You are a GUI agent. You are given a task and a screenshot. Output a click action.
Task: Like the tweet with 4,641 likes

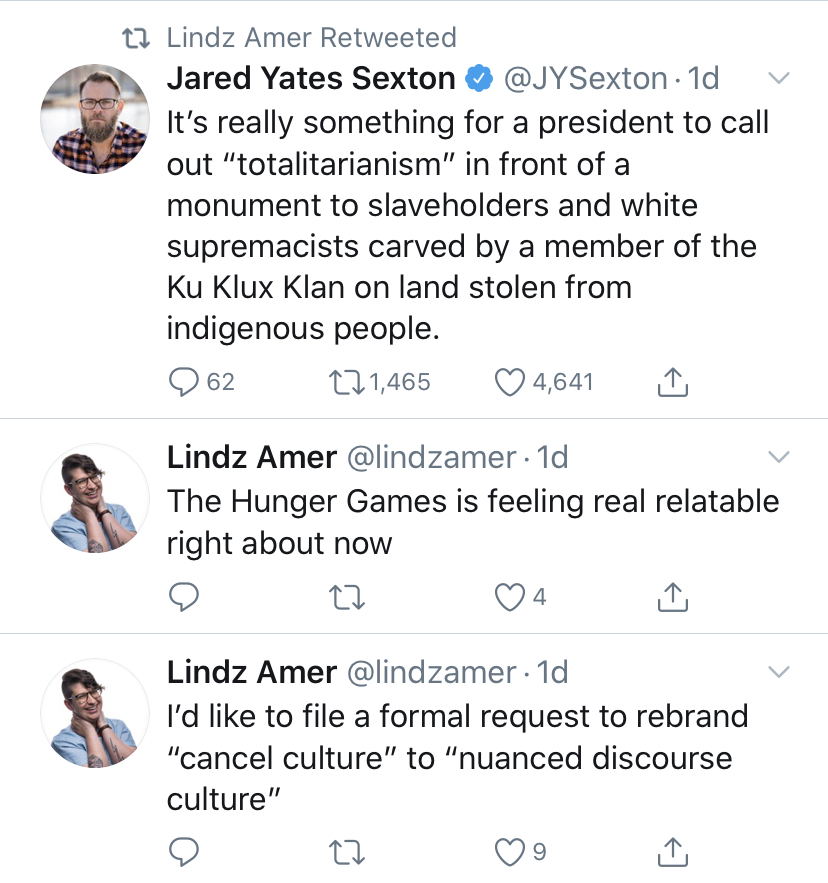[x=510, y=382]
